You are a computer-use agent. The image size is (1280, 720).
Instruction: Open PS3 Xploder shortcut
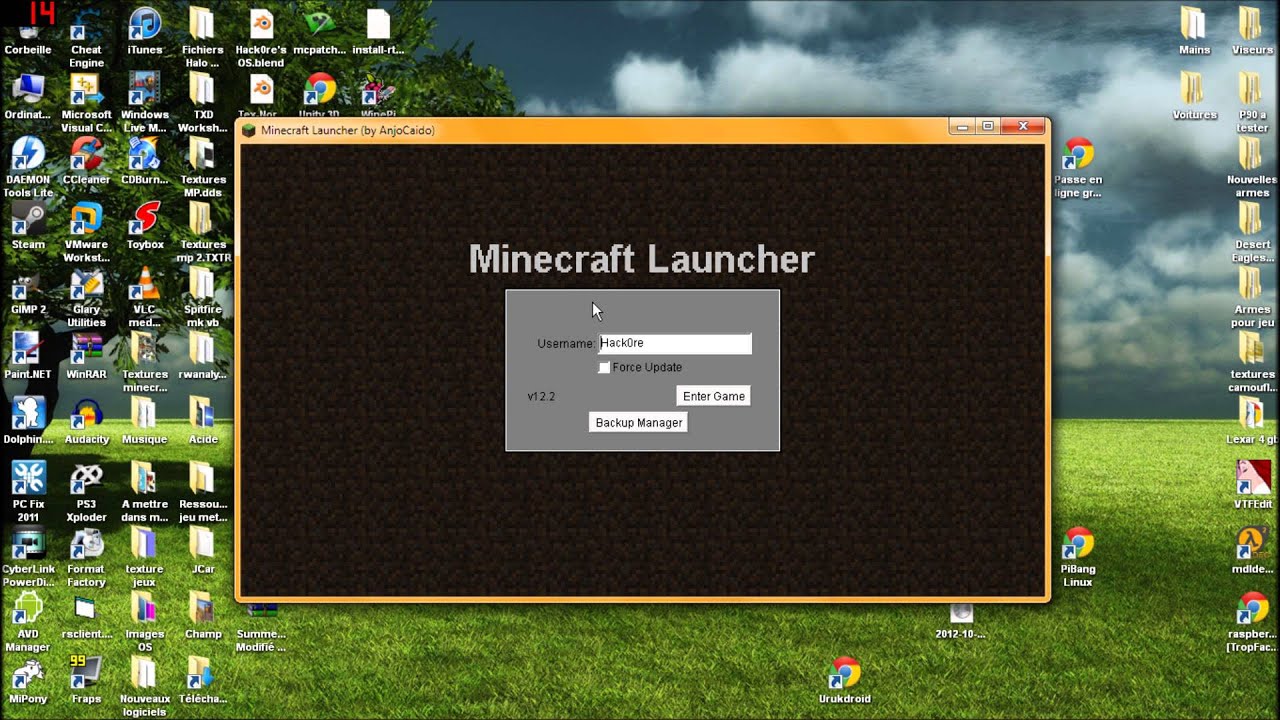[86, 492]
